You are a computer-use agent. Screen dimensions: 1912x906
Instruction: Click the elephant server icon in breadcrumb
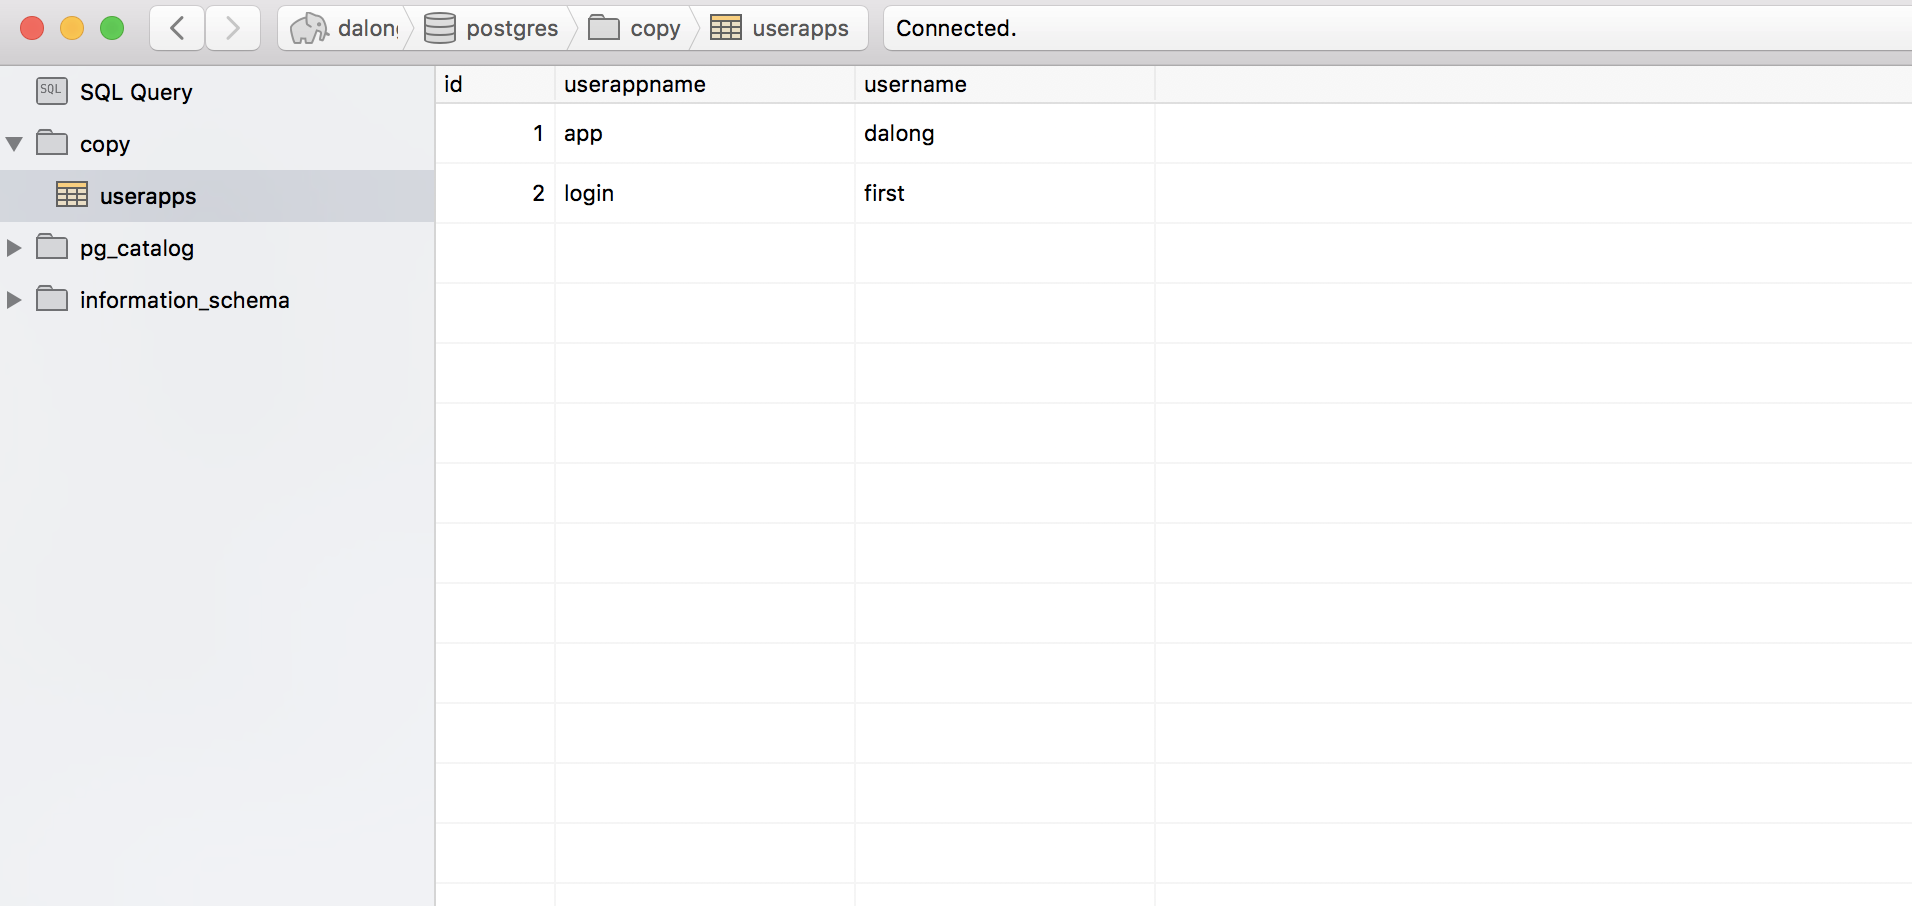tap(309, 28)
